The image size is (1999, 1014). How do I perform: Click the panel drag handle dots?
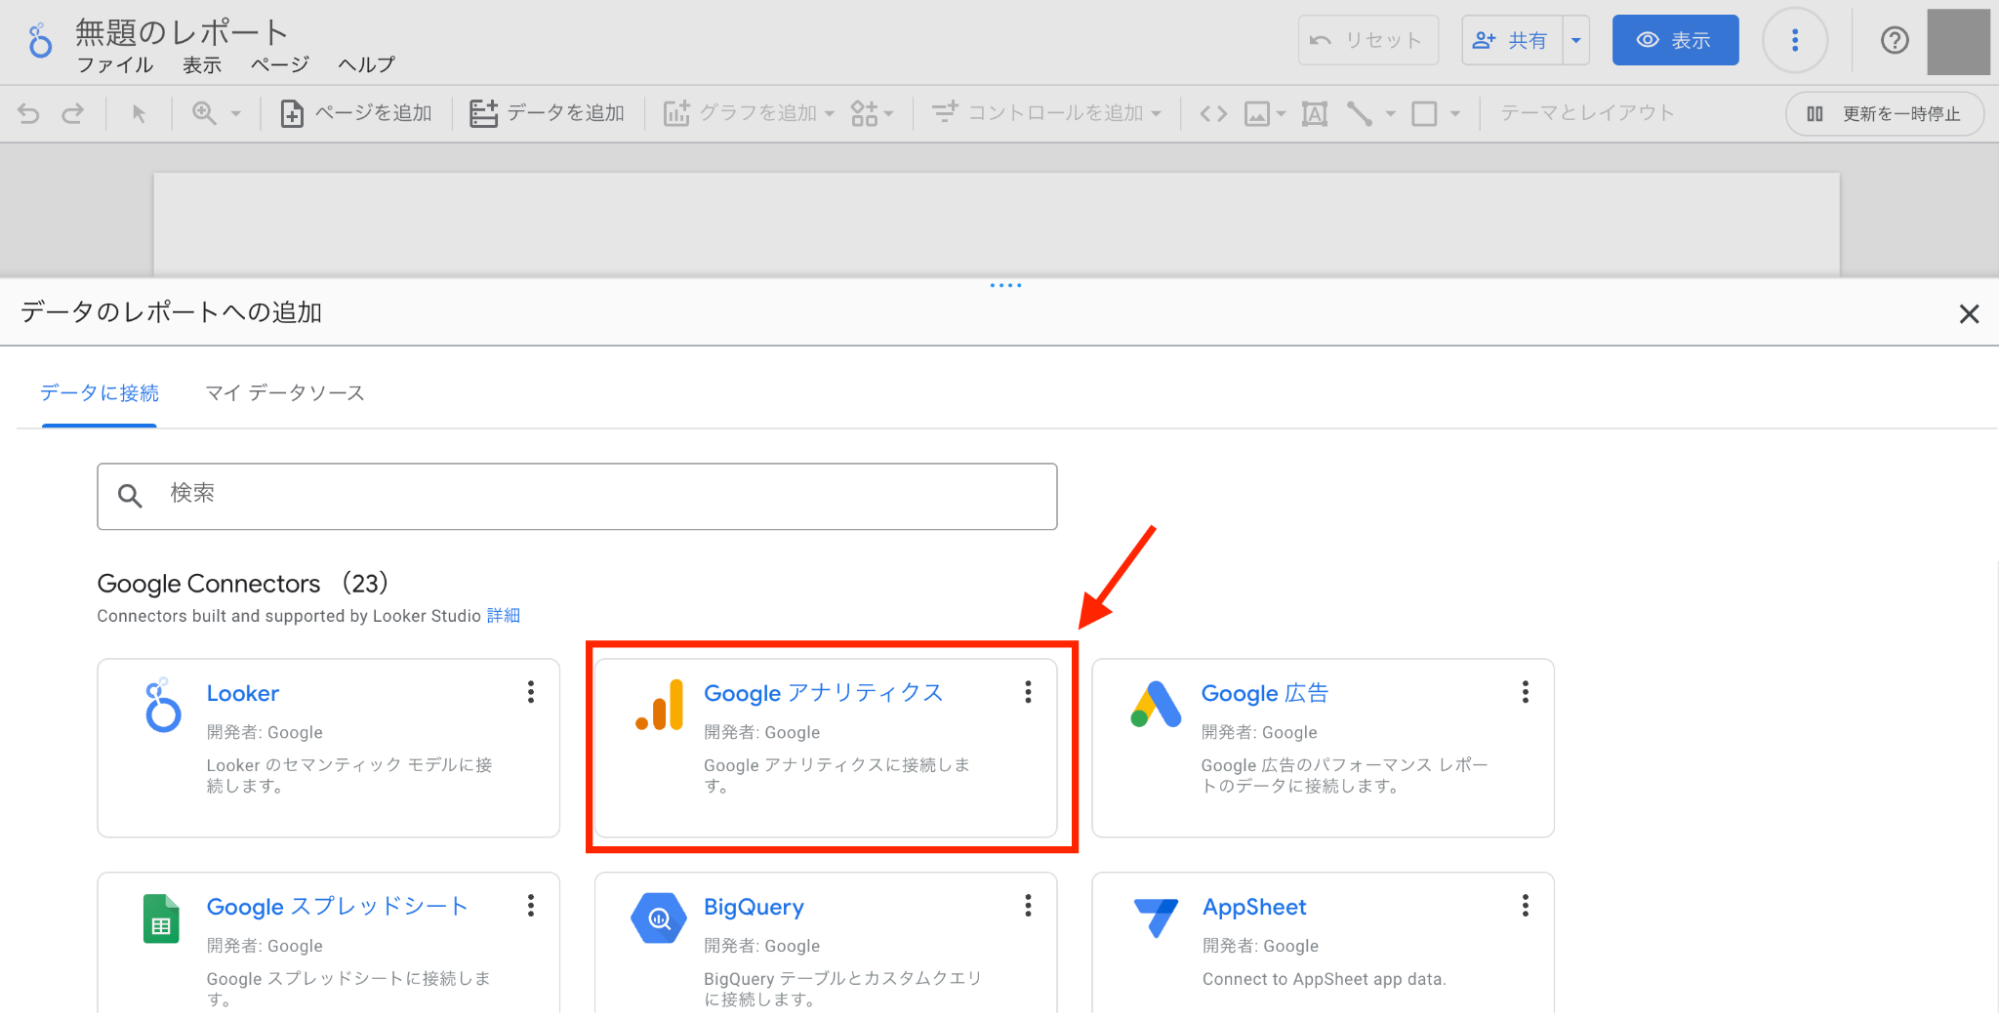(x=1005, y=286)
